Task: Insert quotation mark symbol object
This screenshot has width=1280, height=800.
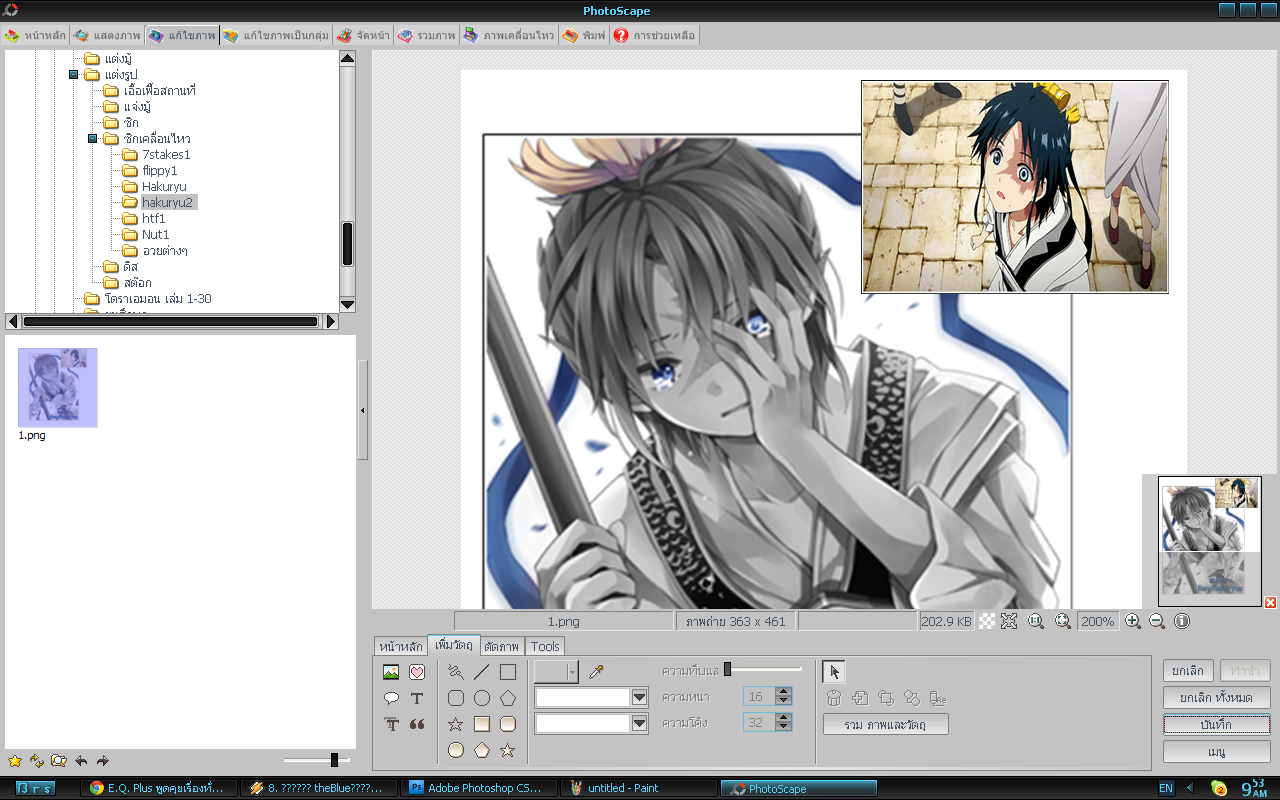Action: (417, 724)
